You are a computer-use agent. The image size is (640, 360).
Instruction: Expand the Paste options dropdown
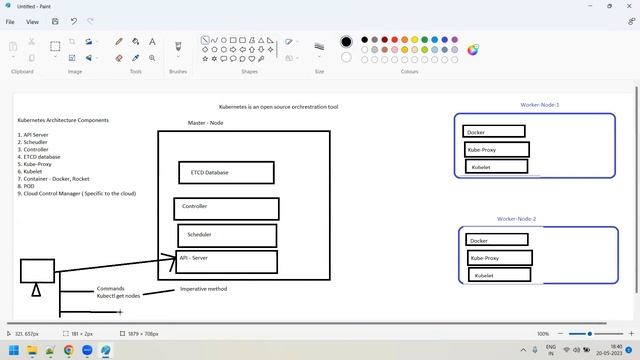tap(13, 57)
